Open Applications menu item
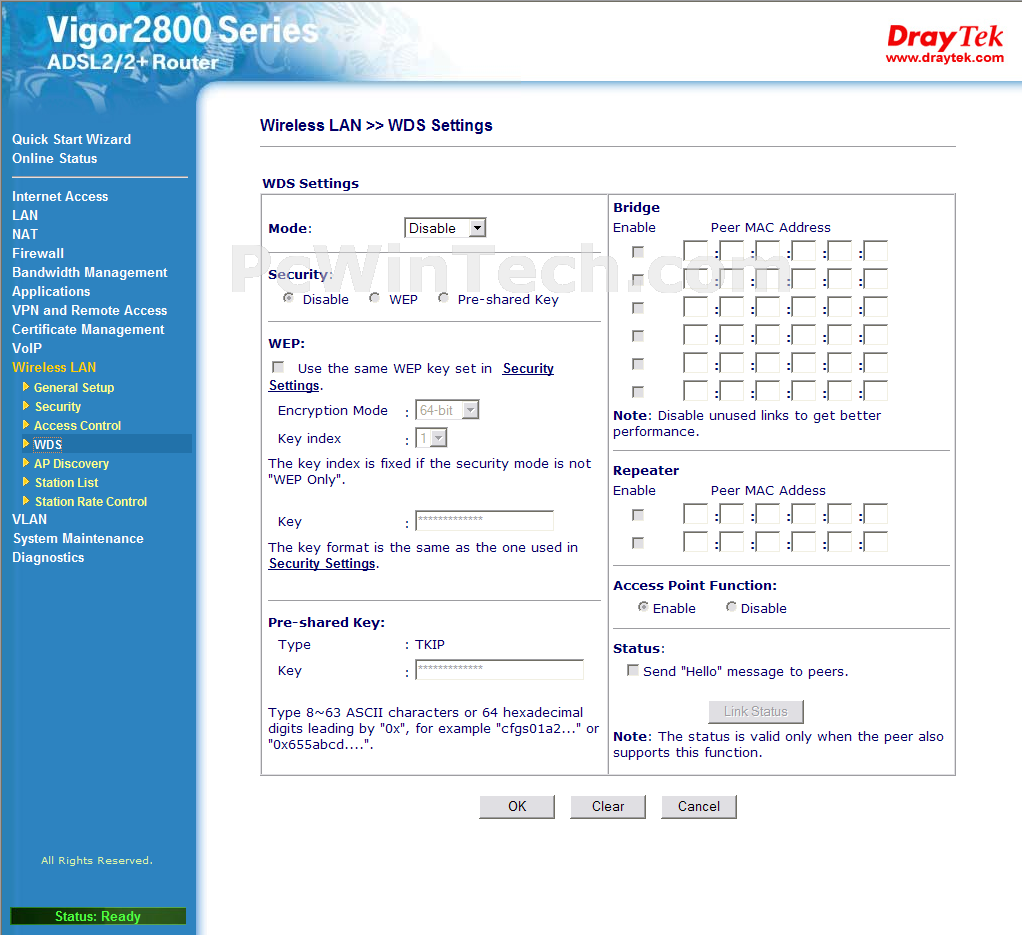Image resolution: width=1022 pixels, height=935 pixels. click(51, 291)
